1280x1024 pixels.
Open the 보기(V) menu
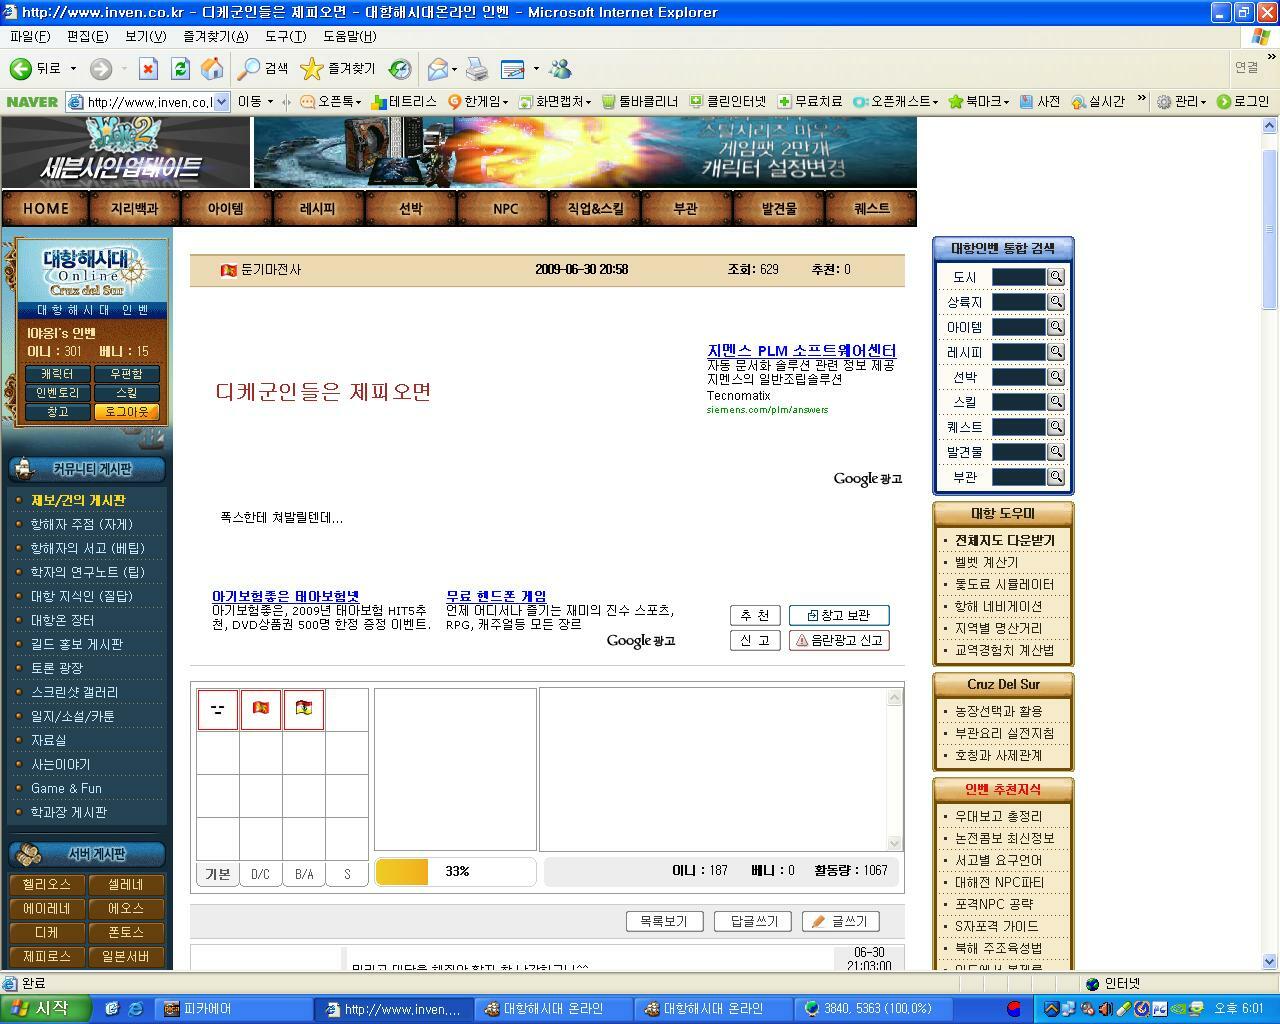click(x=145, y=36)
